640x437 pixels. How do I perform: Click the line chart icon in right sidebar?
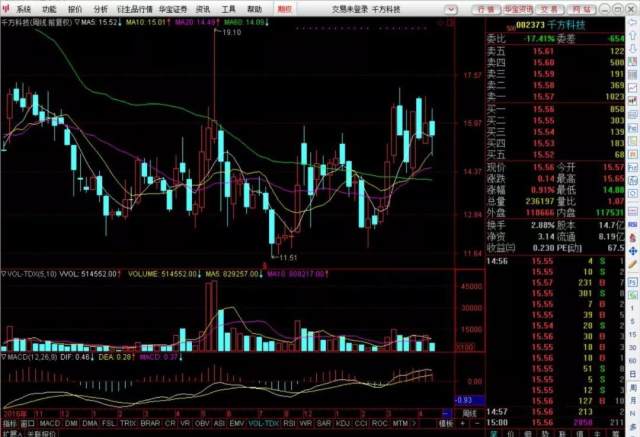point(633,87)
